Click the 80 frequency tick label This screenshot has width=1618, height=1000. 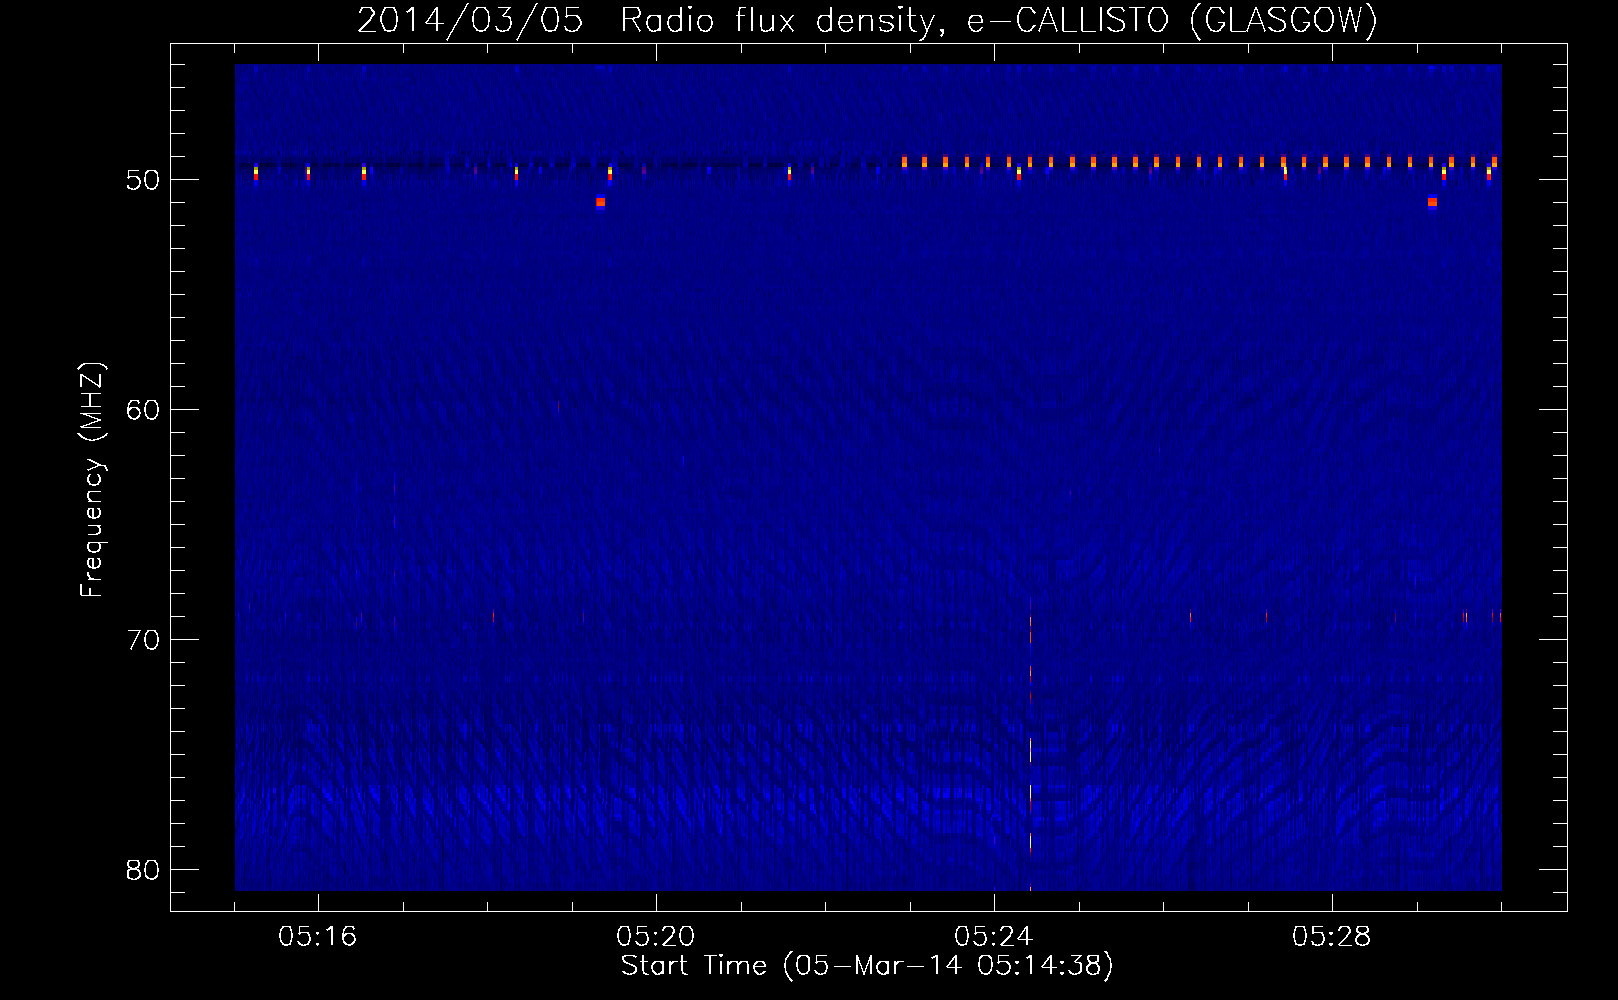click(143, 870)
